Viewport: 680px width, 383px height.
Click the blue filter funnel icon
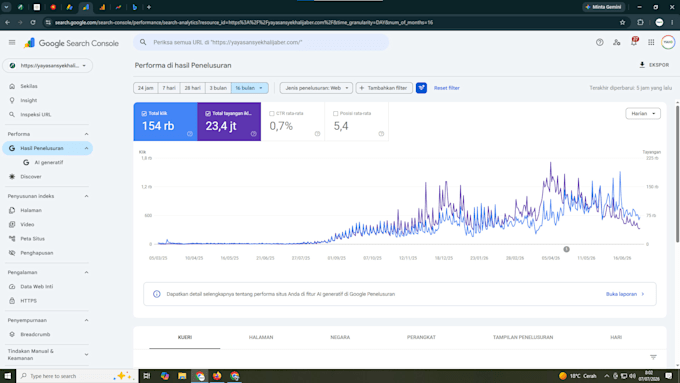pyautogui.click(x=421, y=88)
